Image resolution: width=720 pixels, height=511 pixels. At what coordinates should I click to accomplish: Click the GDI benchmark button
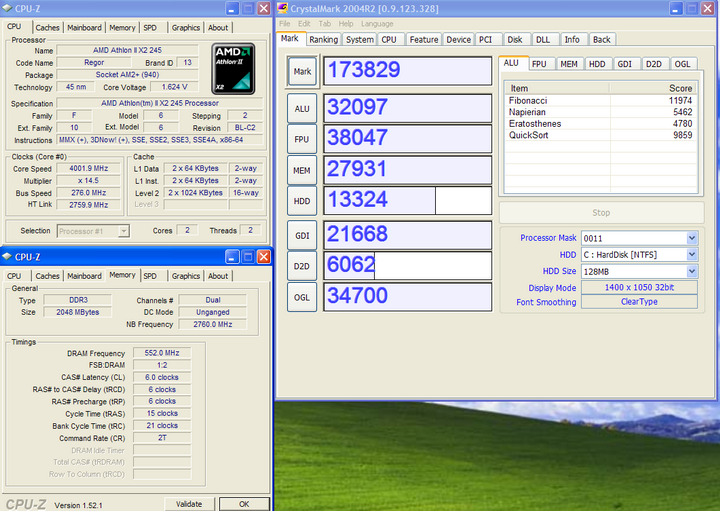tap(302, 236)
